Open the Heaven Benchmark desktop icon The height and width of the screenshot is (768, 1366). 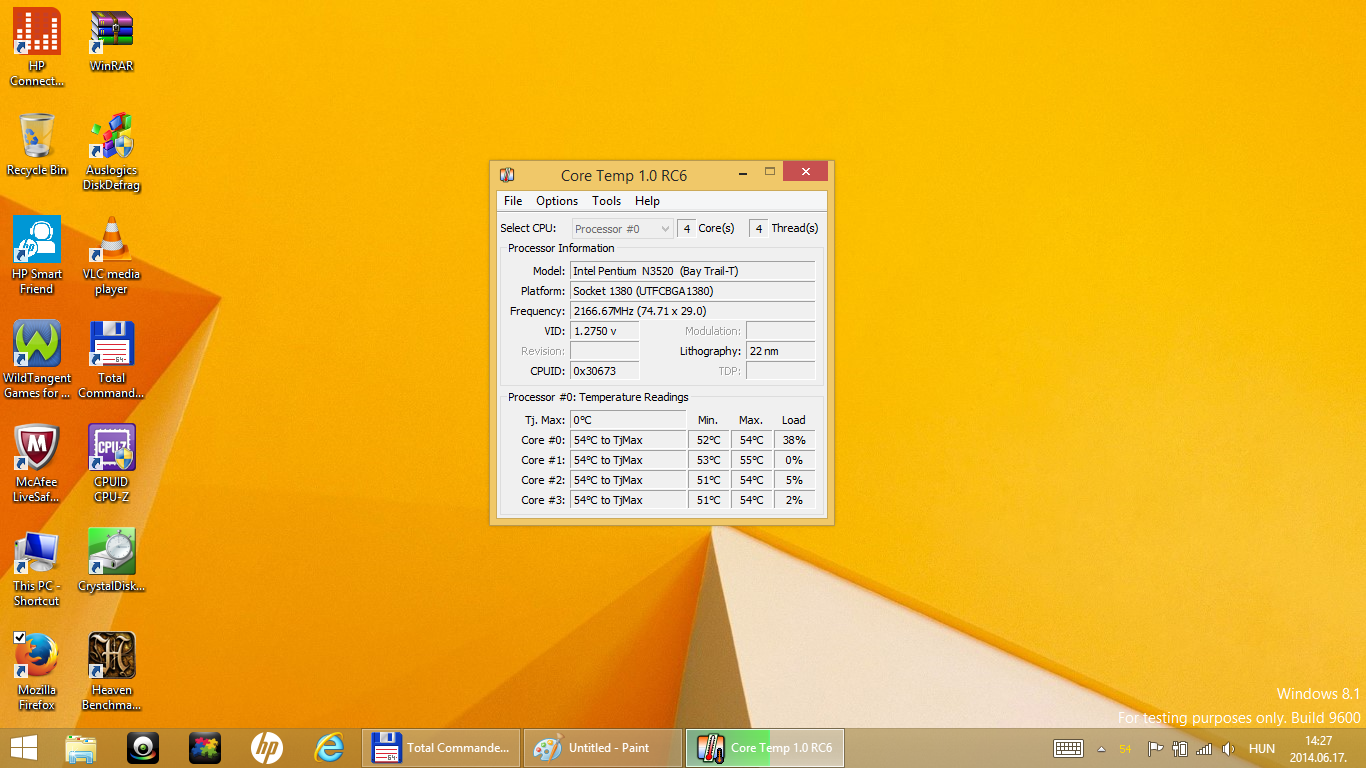pos(111,656)
